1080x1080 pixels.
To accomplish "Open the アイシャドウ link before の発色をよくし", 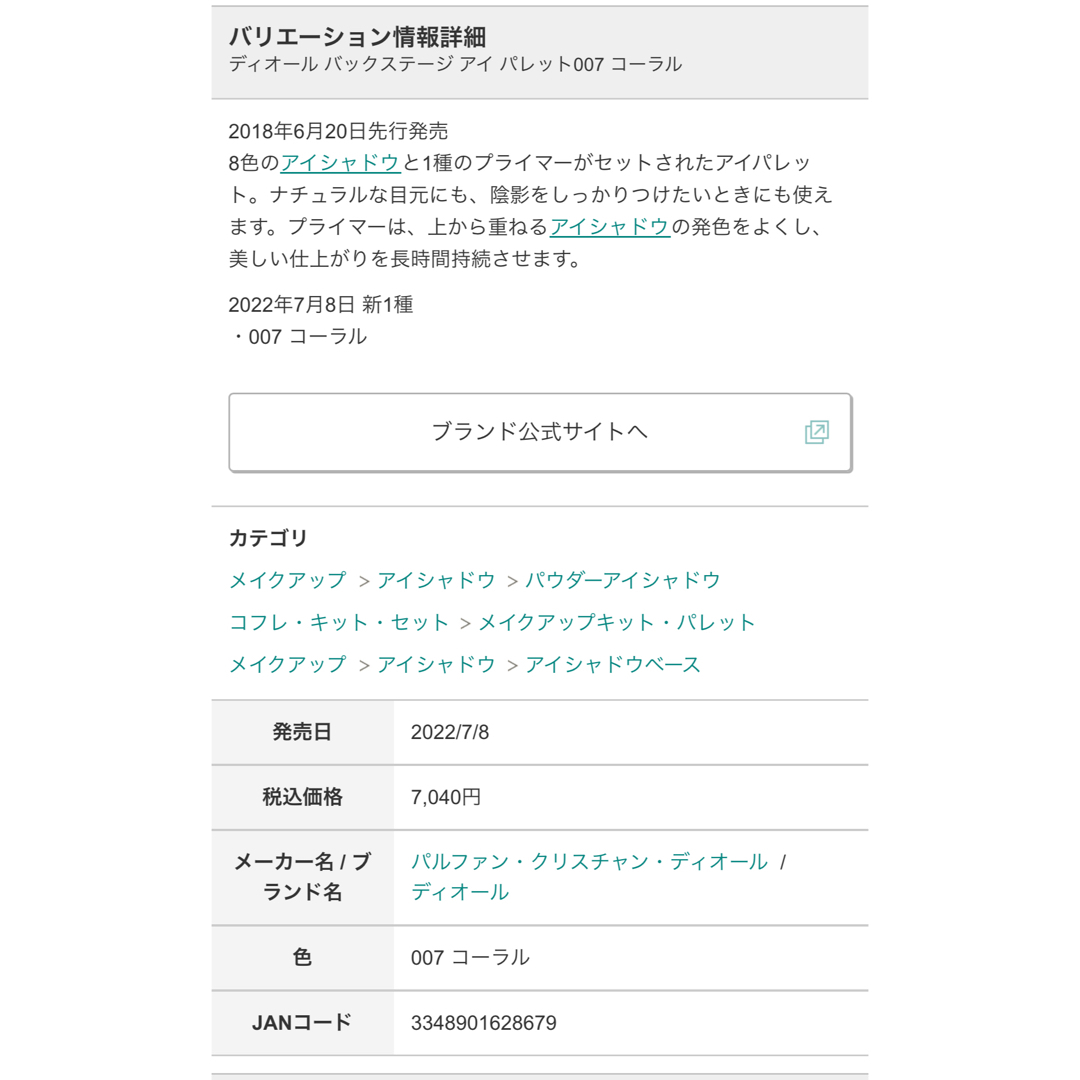I will (x=610, y=227).
